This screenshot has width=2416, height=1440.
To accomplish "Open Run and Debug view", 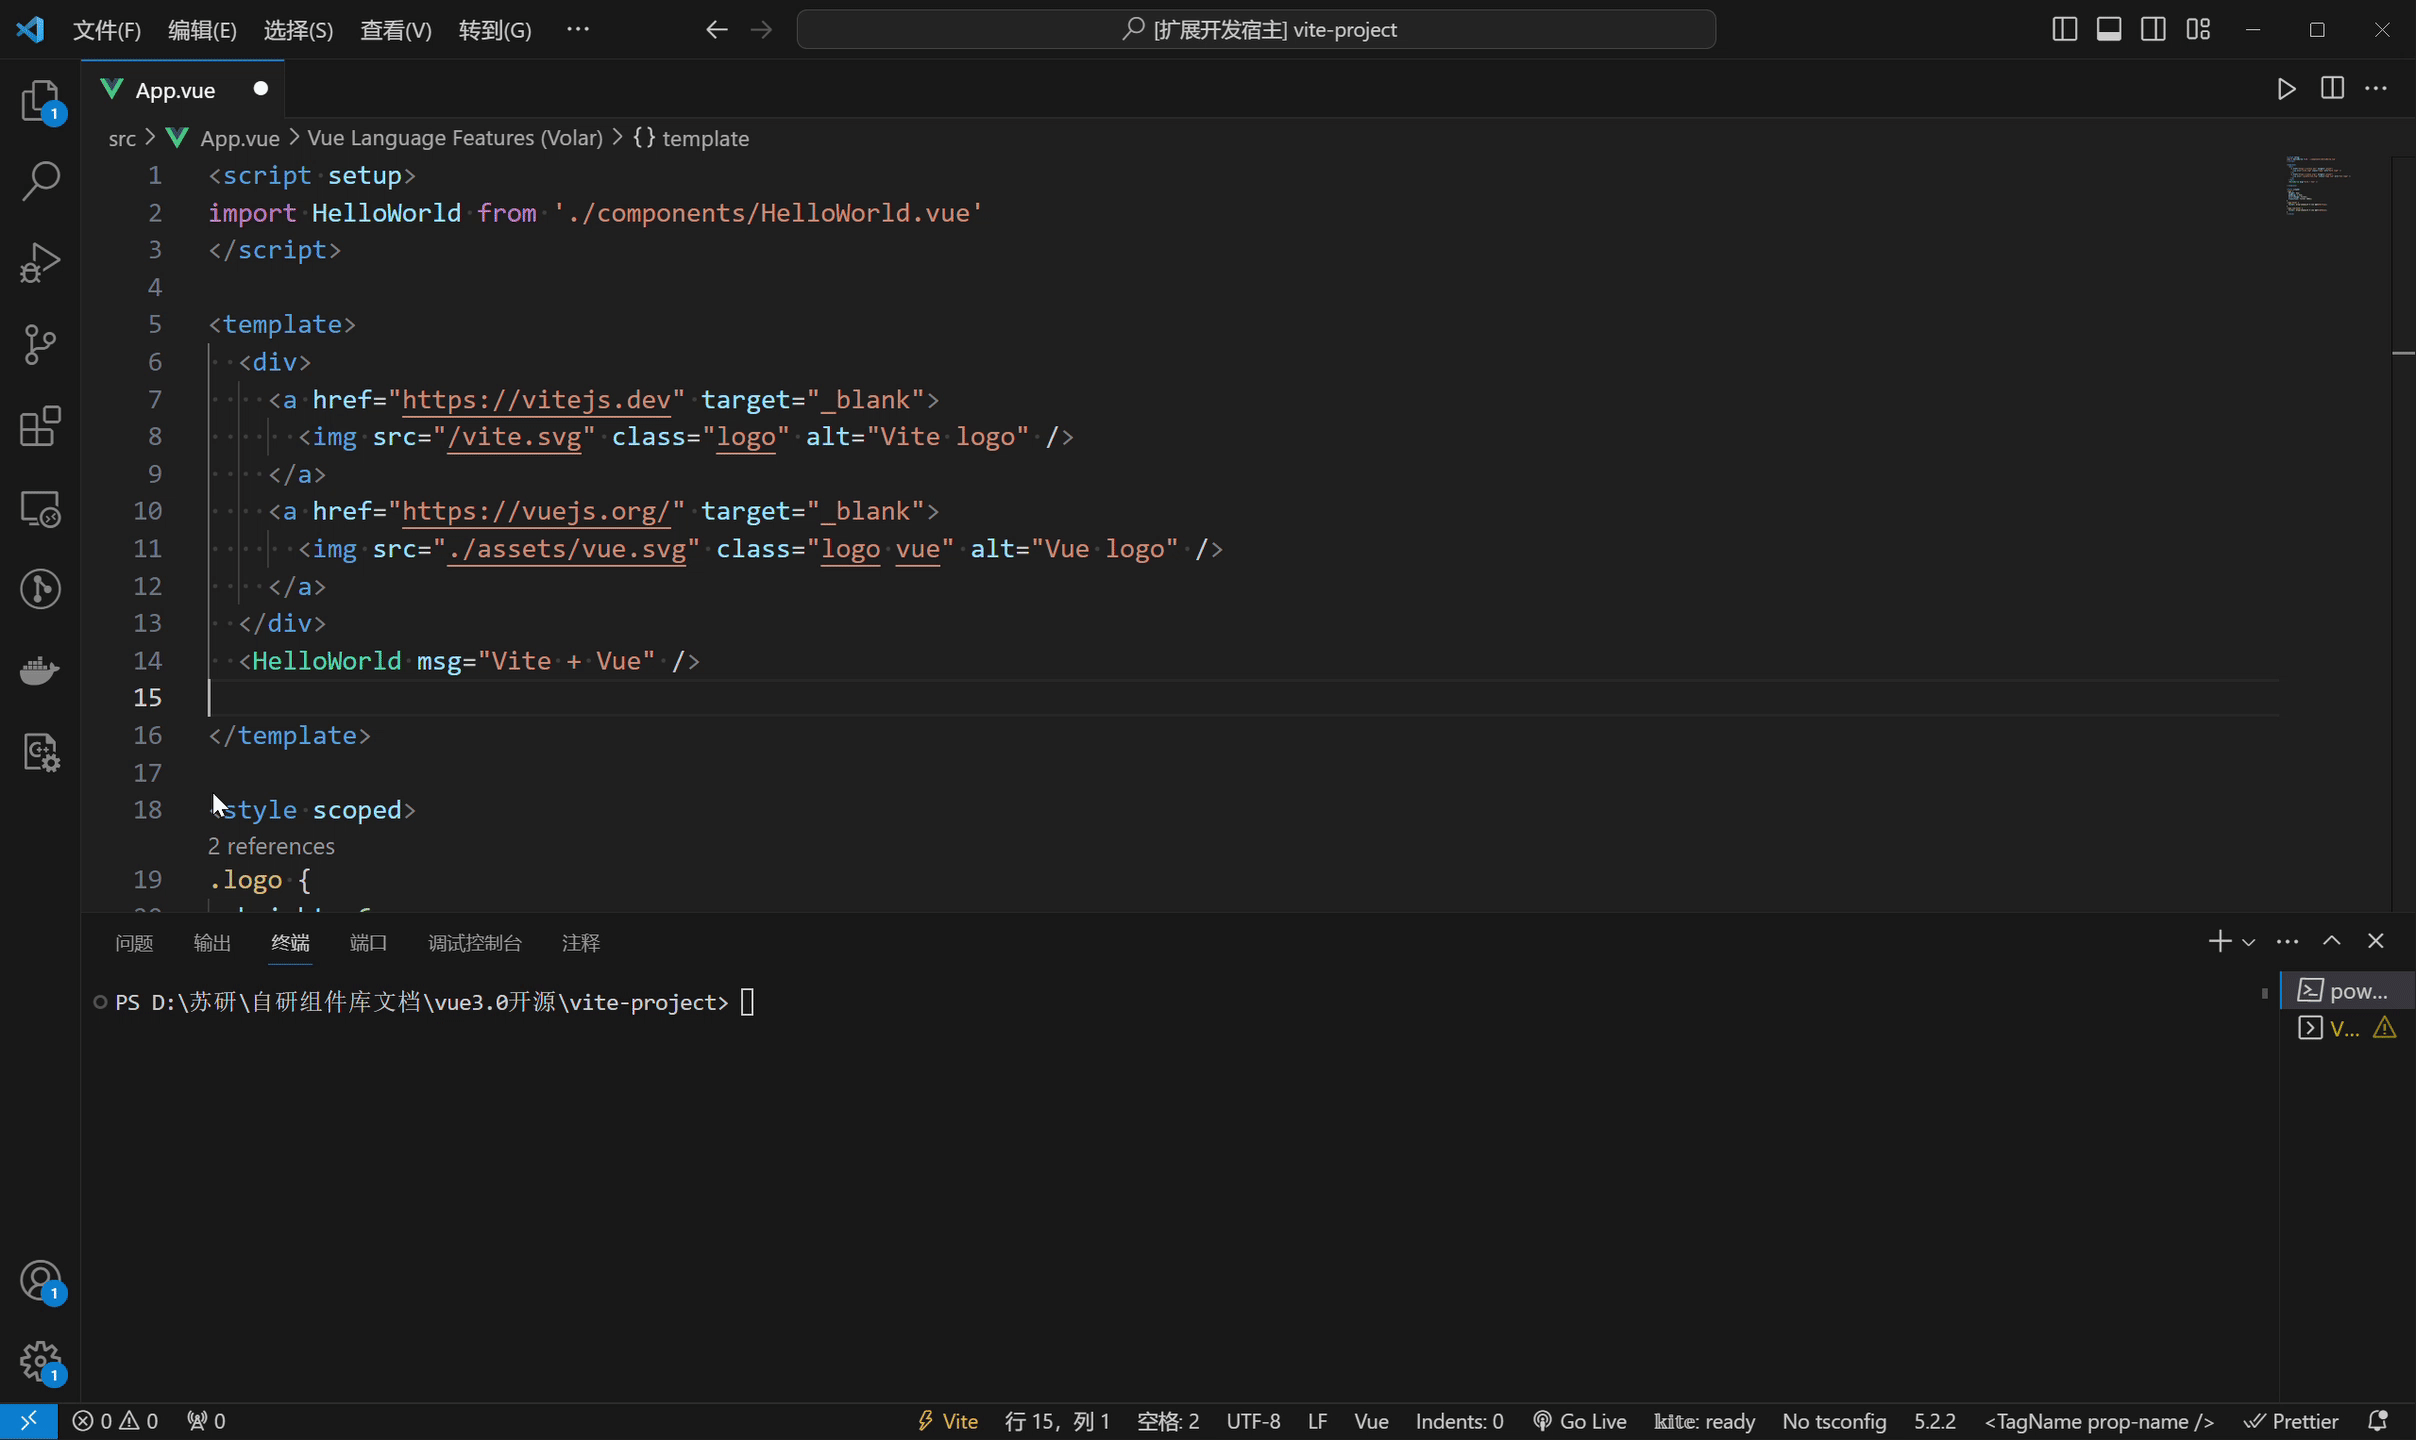I will tap(40, 263).
